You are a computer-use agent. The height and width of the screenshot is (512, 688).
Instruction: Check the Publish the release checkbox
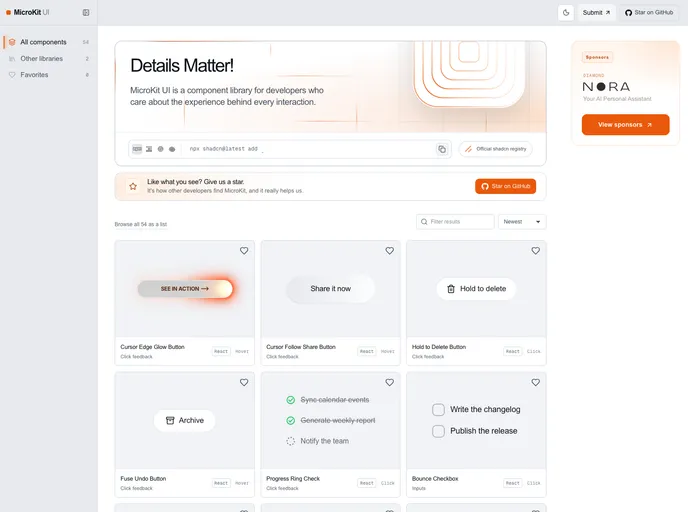[x=438, y=431]
